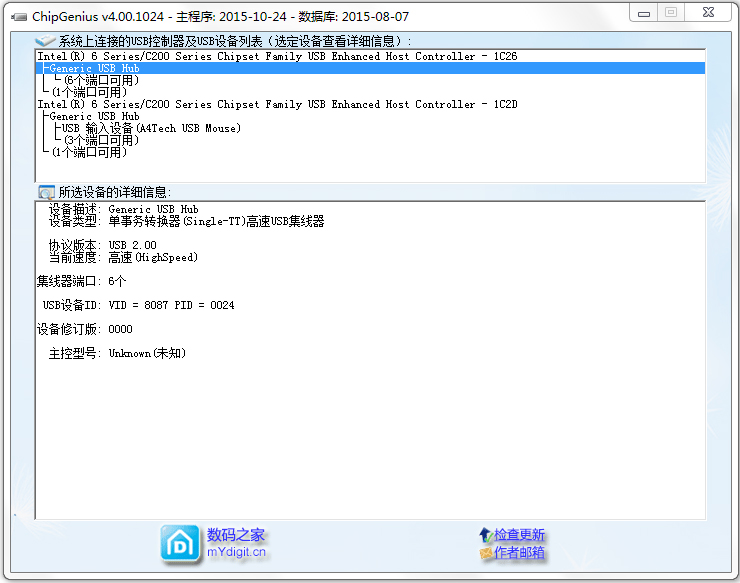Click the 设备描述: Generic USB Hub line
The image size is (740, 583).
tap(123, 209)
